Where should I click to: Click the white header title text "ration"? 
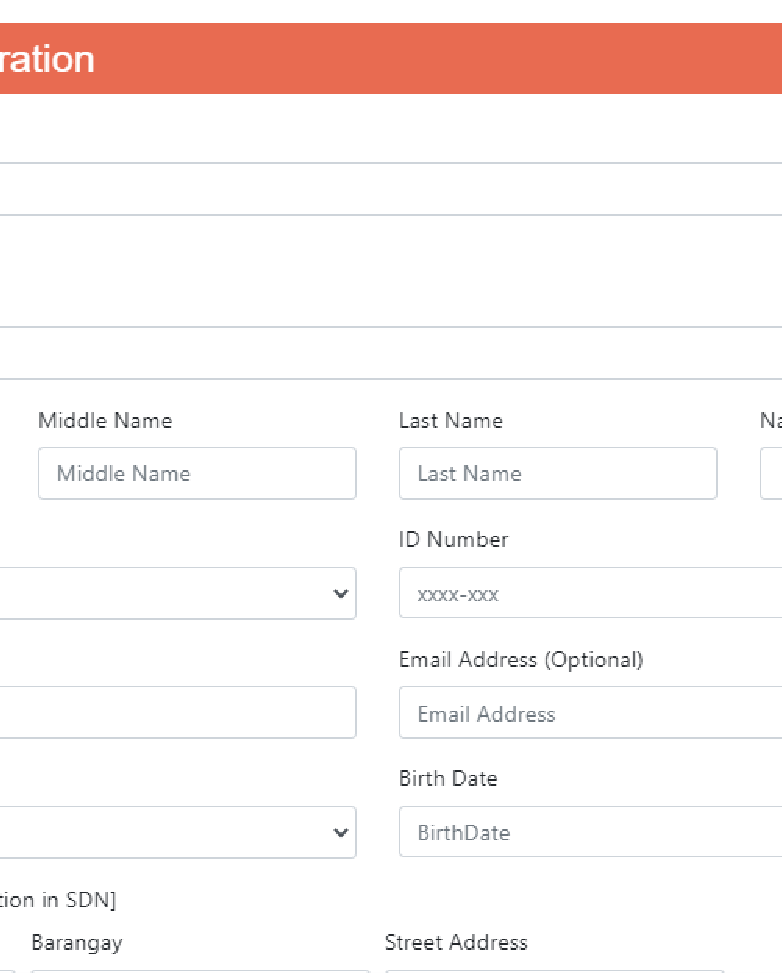(x=47, y=59)
